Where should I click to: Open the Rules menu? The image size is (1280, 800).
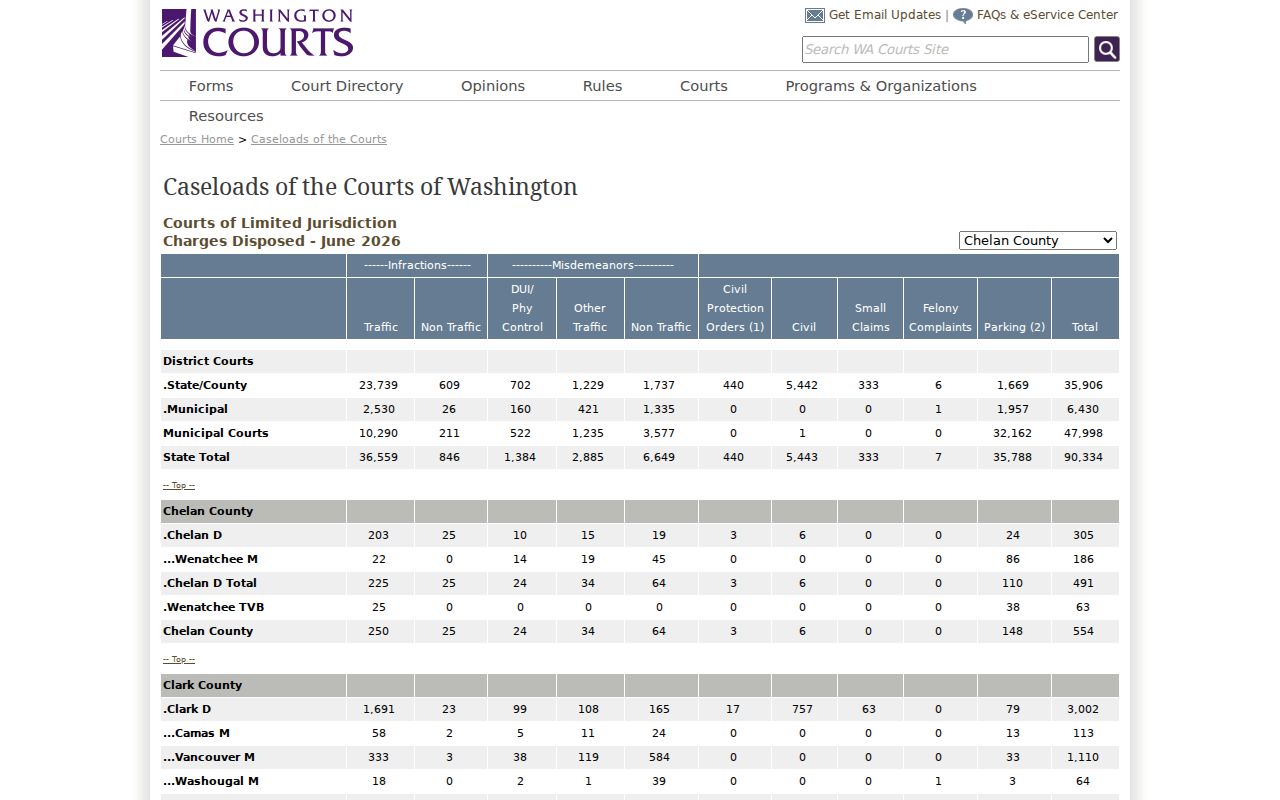tap(602, 86)
